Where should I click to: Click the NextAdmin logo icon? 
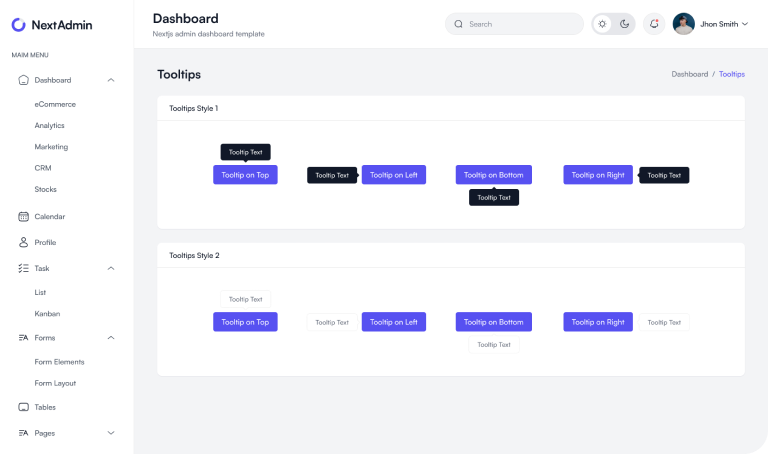point(19,24)
